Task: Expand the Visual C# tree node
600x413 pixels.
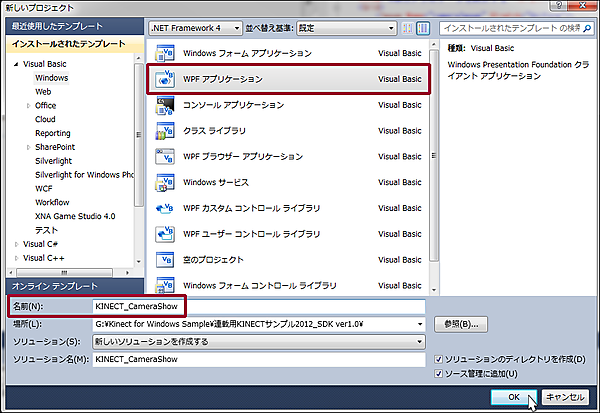Action: coord(16,244)
